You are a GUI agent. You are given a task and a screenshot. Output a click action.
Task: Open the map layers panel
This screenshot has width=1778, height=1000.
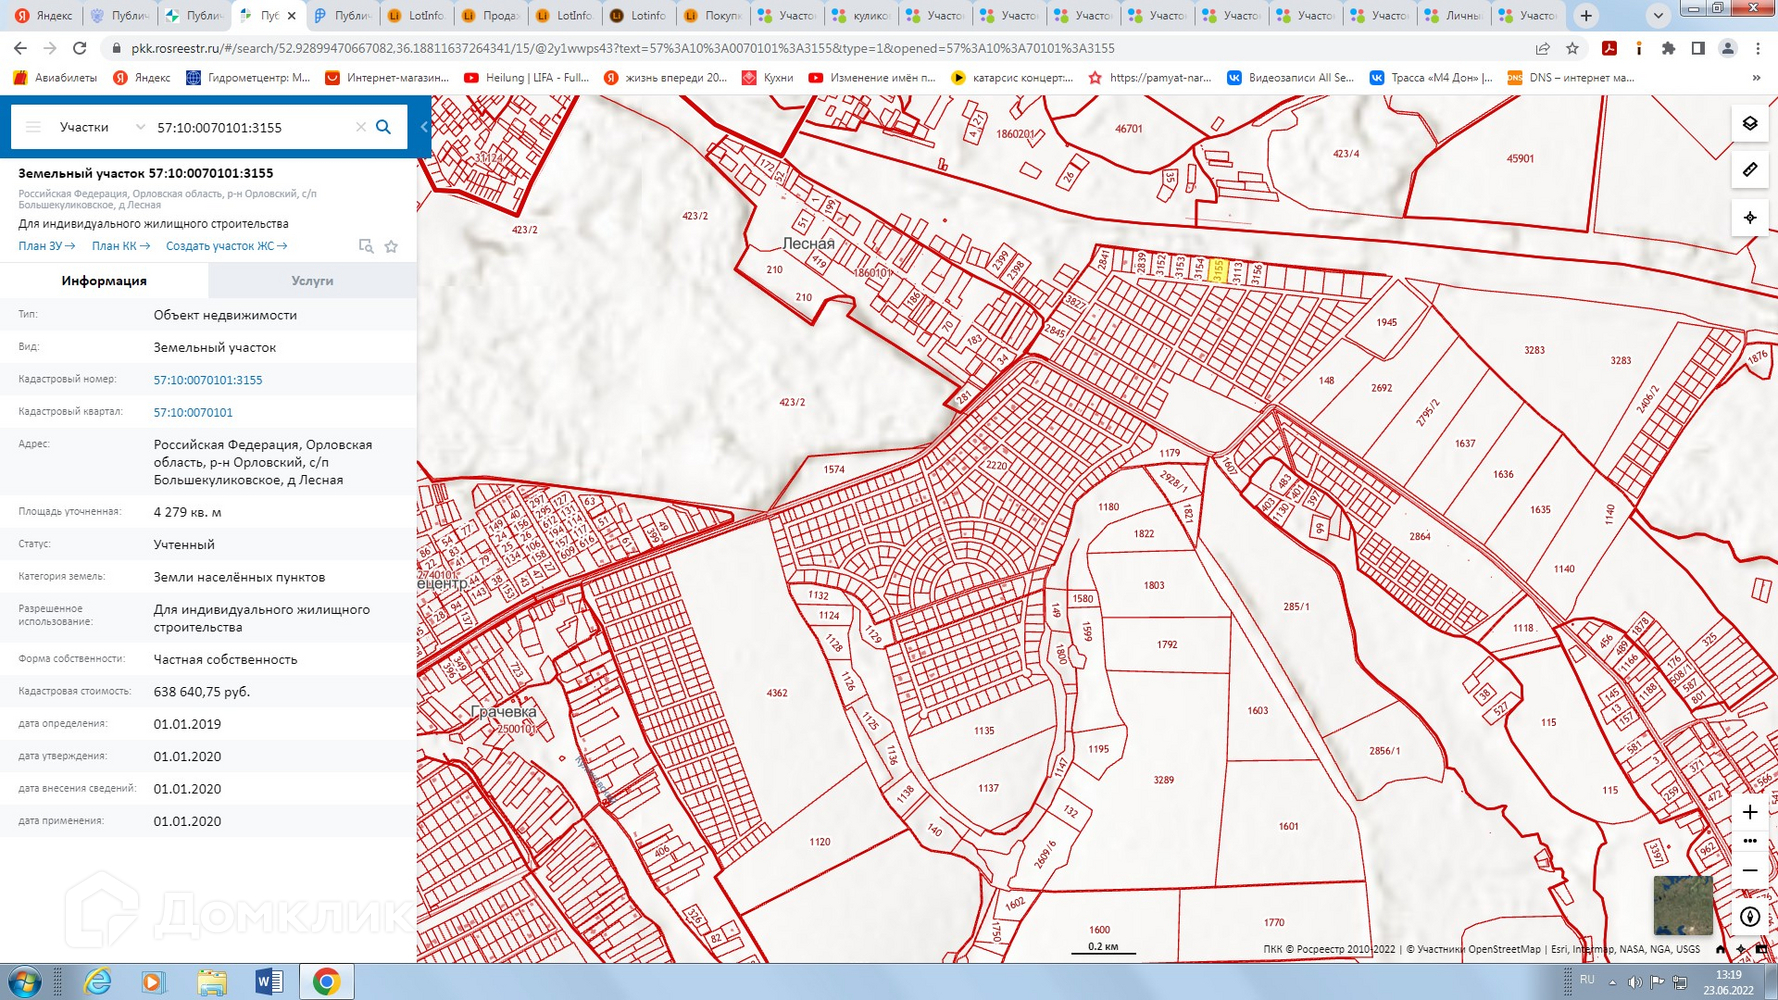[1749, 124]
